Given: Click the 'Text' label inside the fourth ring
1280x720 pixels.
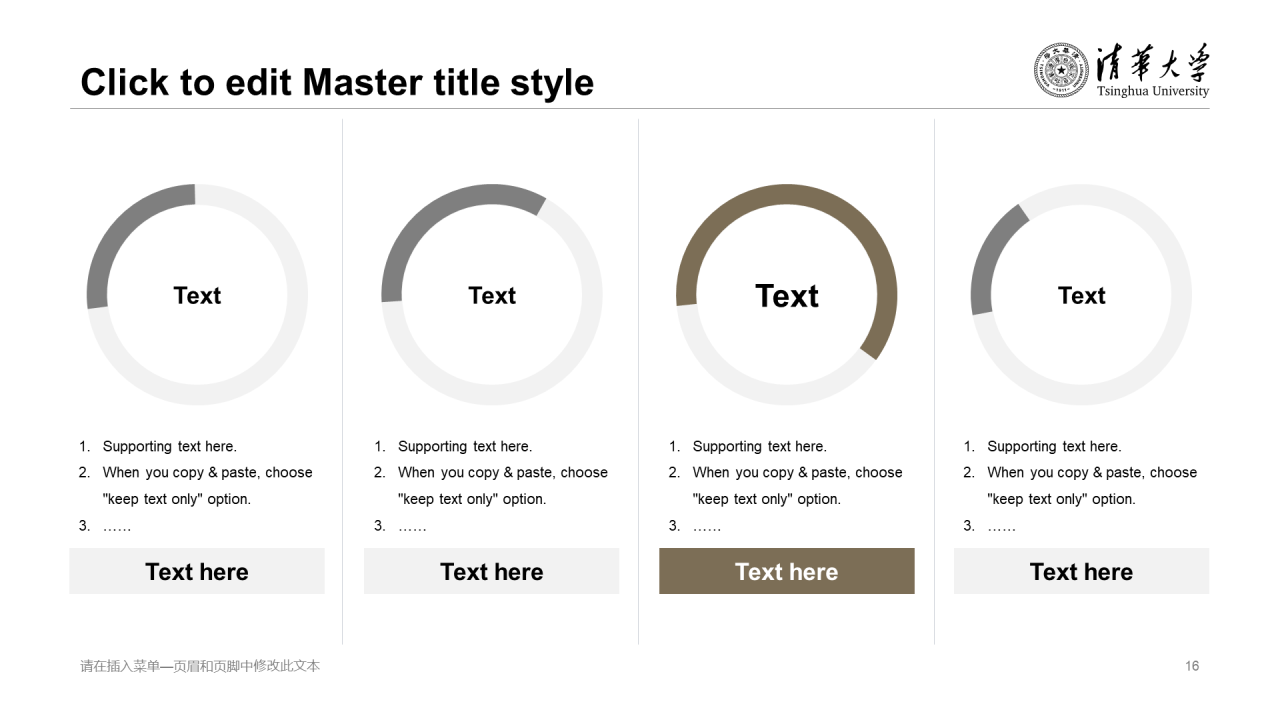Looking at the screenshot, I should 1082,296.
